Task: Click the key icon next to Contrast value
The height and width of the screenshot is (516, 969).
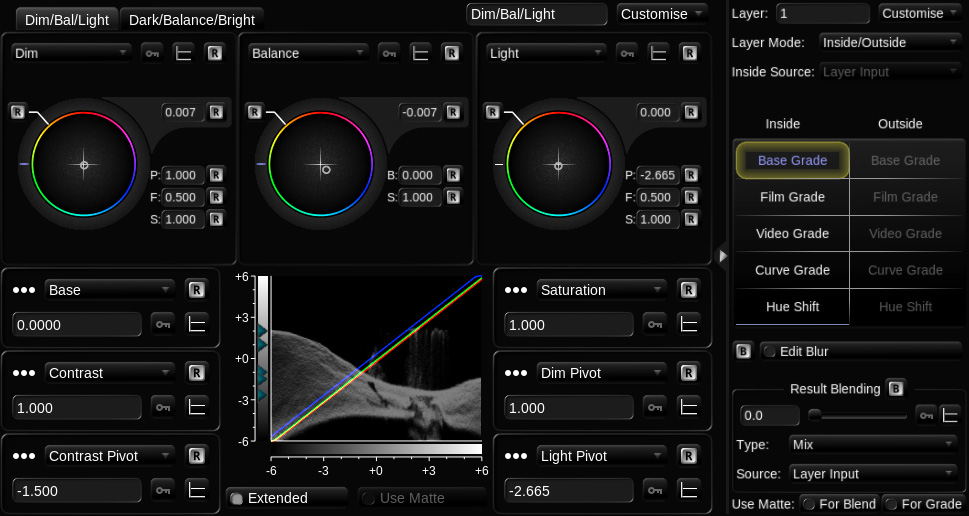Action: pos(161,407)
